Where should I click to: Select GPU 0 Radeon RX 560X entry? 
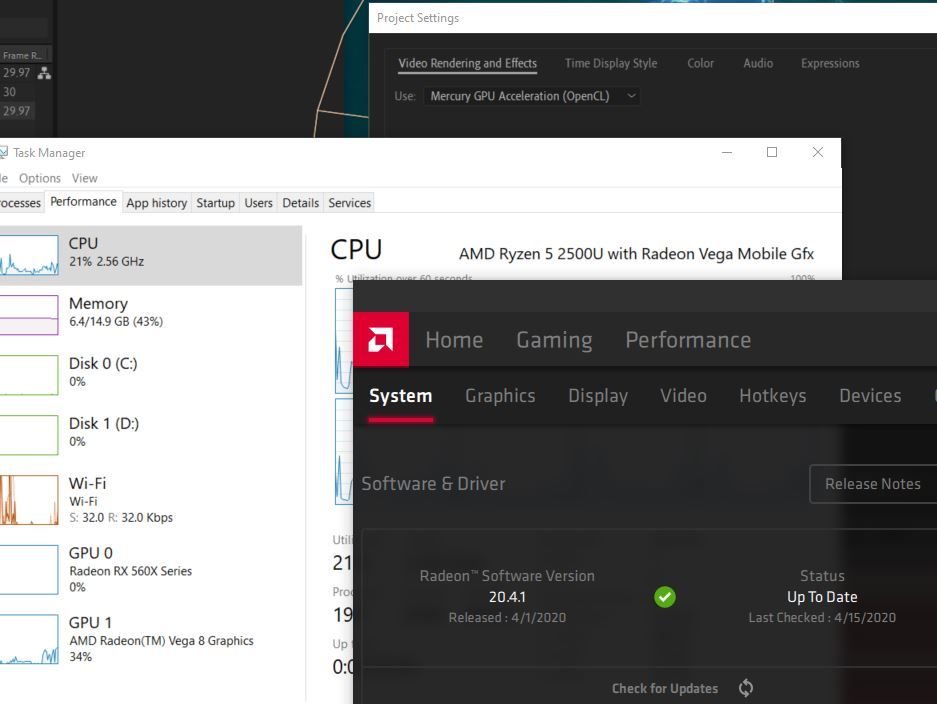149,570
